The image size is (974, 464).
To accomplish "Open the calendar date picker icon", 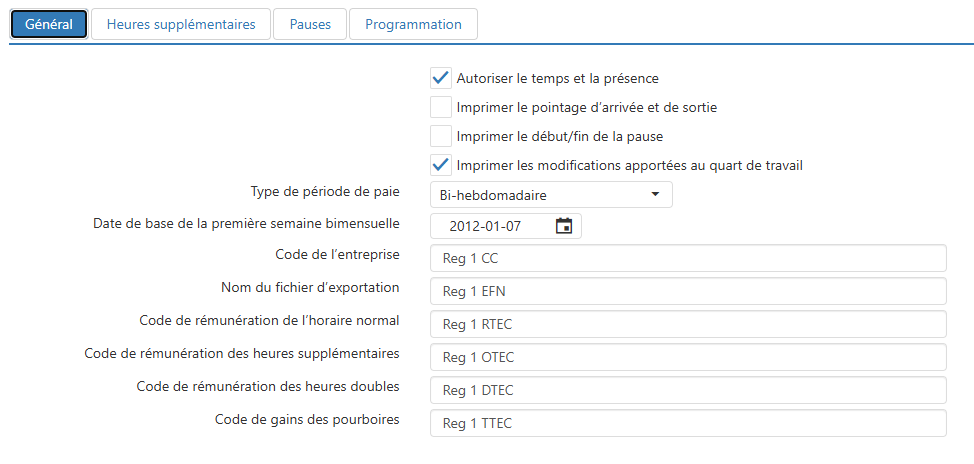I will coord(563,226).
